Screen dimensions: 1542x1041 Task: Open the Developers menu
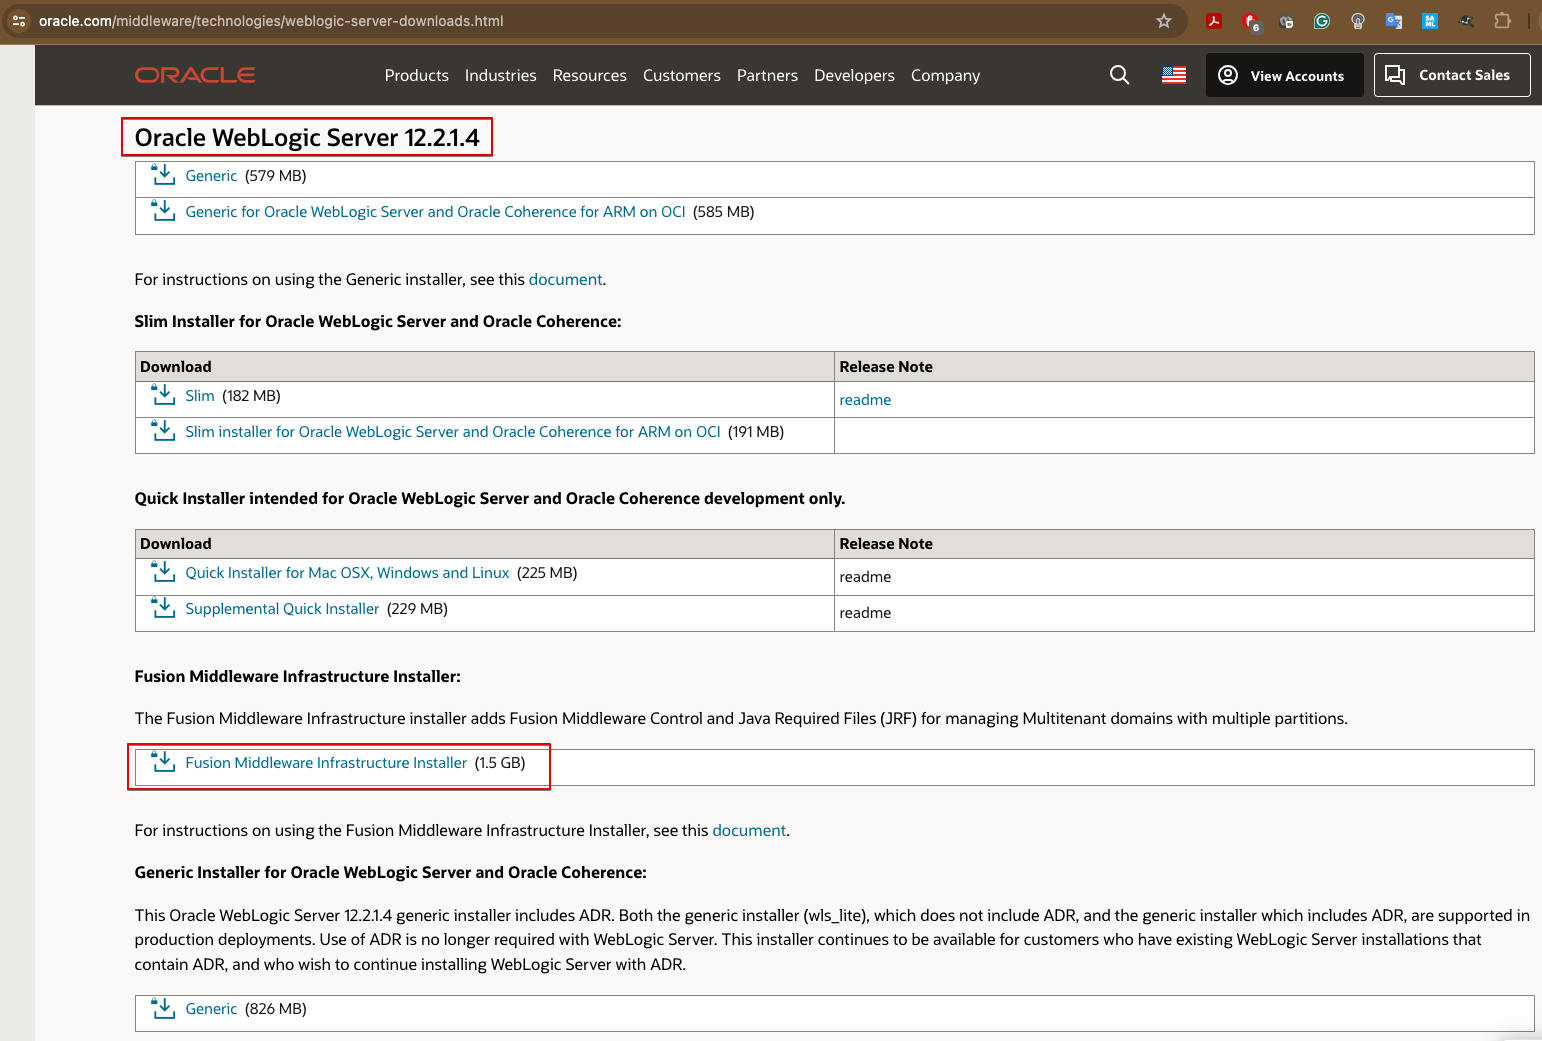854,76
